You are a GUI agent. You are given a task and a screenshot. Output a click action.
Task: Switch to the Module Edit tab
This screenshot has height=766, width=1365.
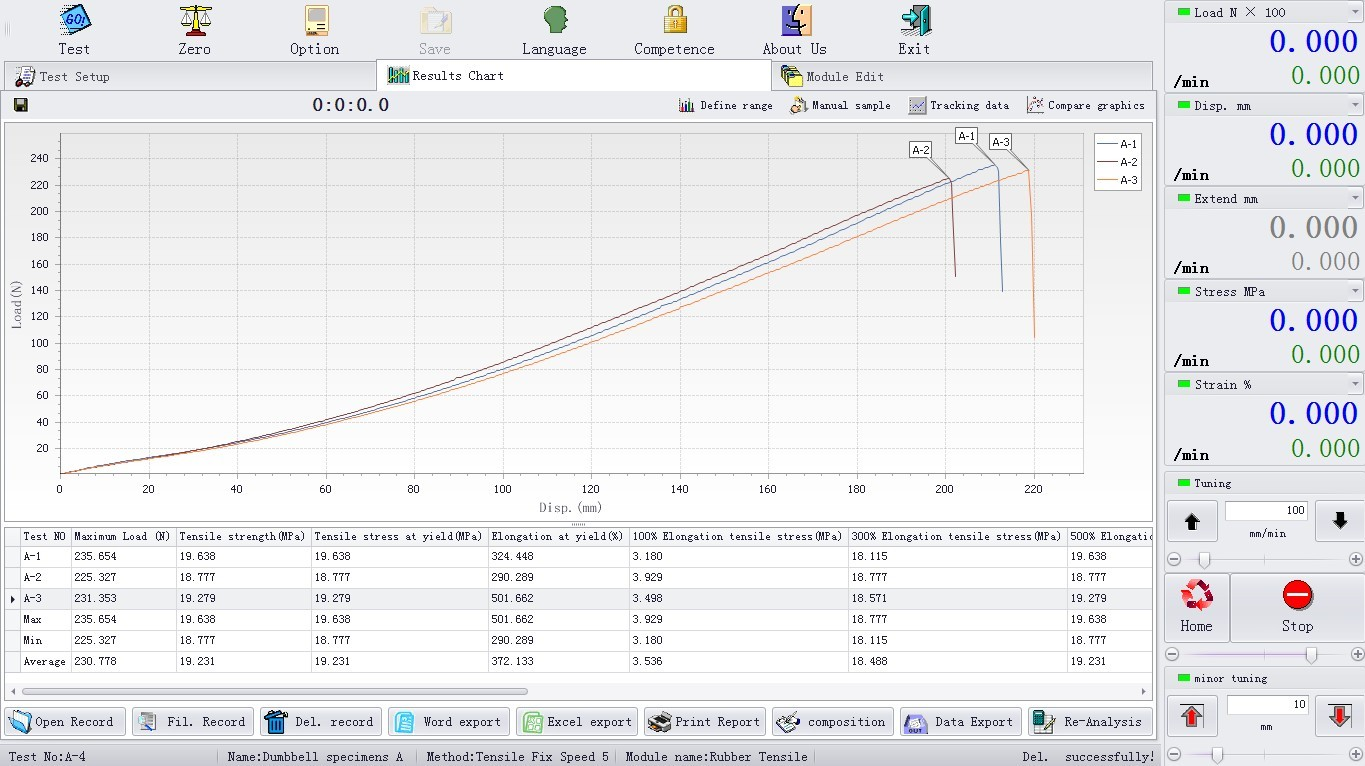833,77
